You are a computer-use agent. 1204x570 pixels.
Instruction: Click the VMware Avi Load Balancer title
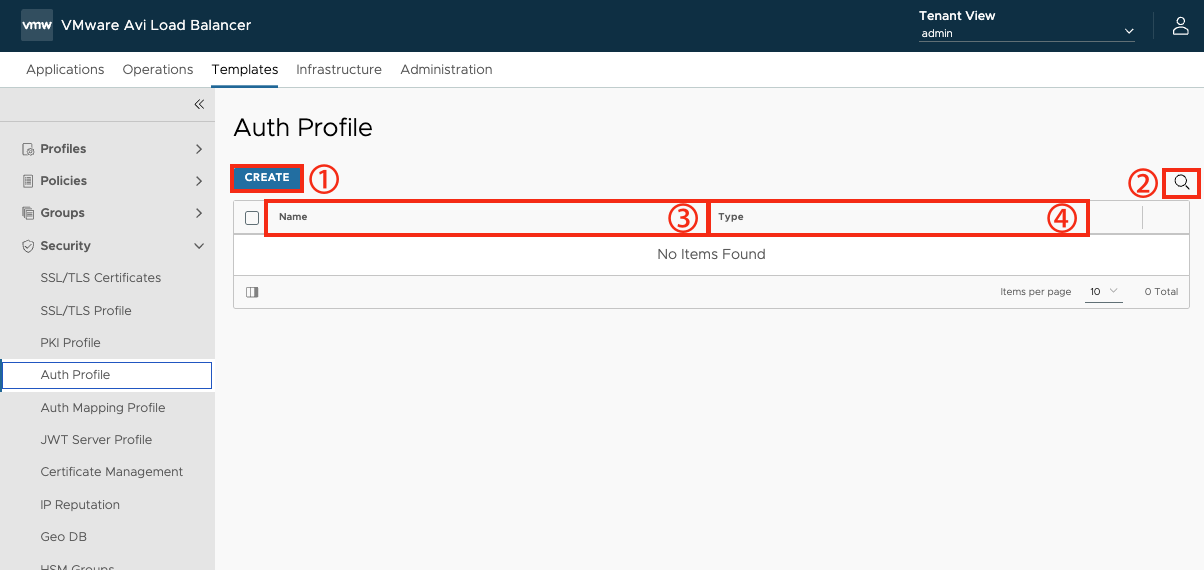[x=156, y=25]
